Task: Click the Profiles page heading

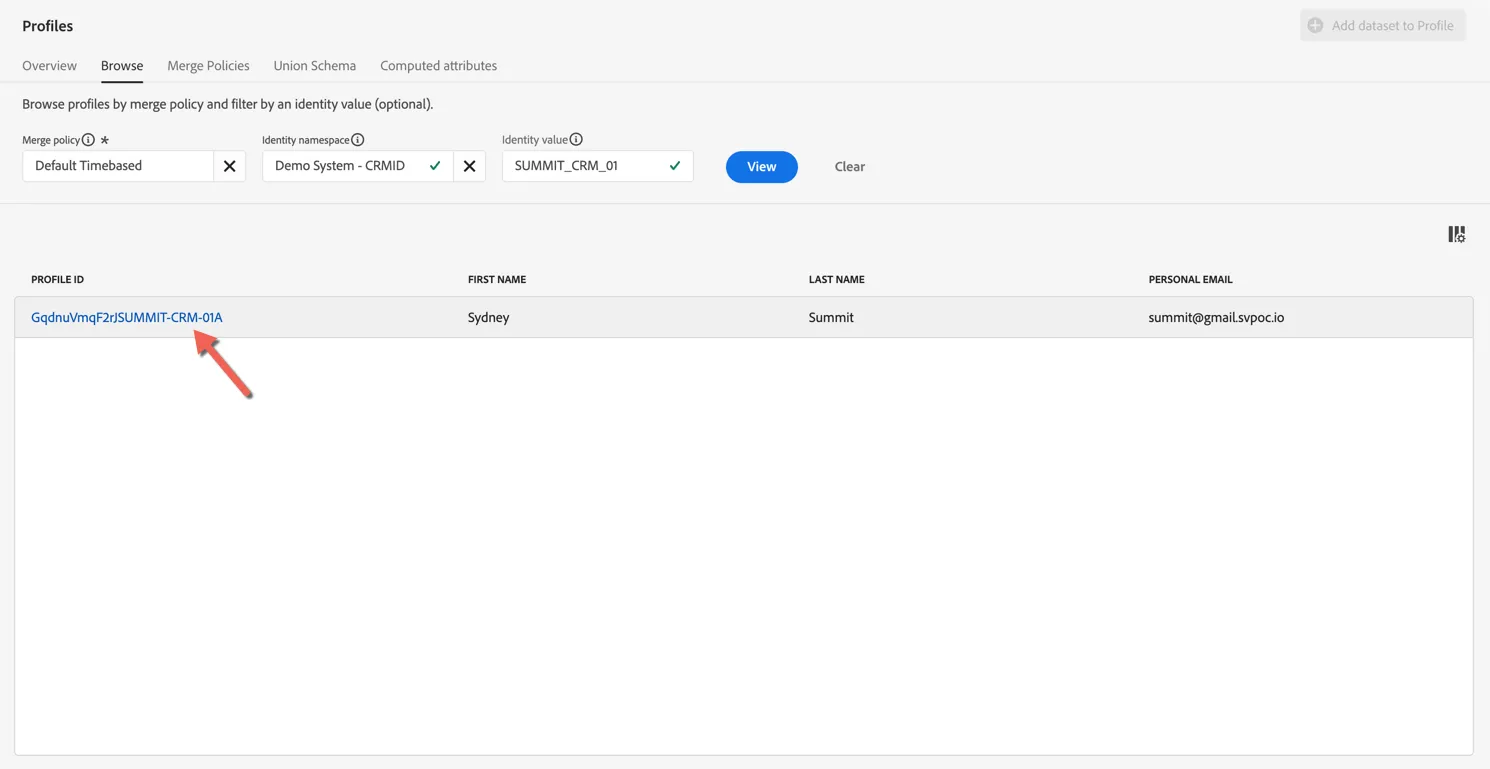Action: click(48, 26)
